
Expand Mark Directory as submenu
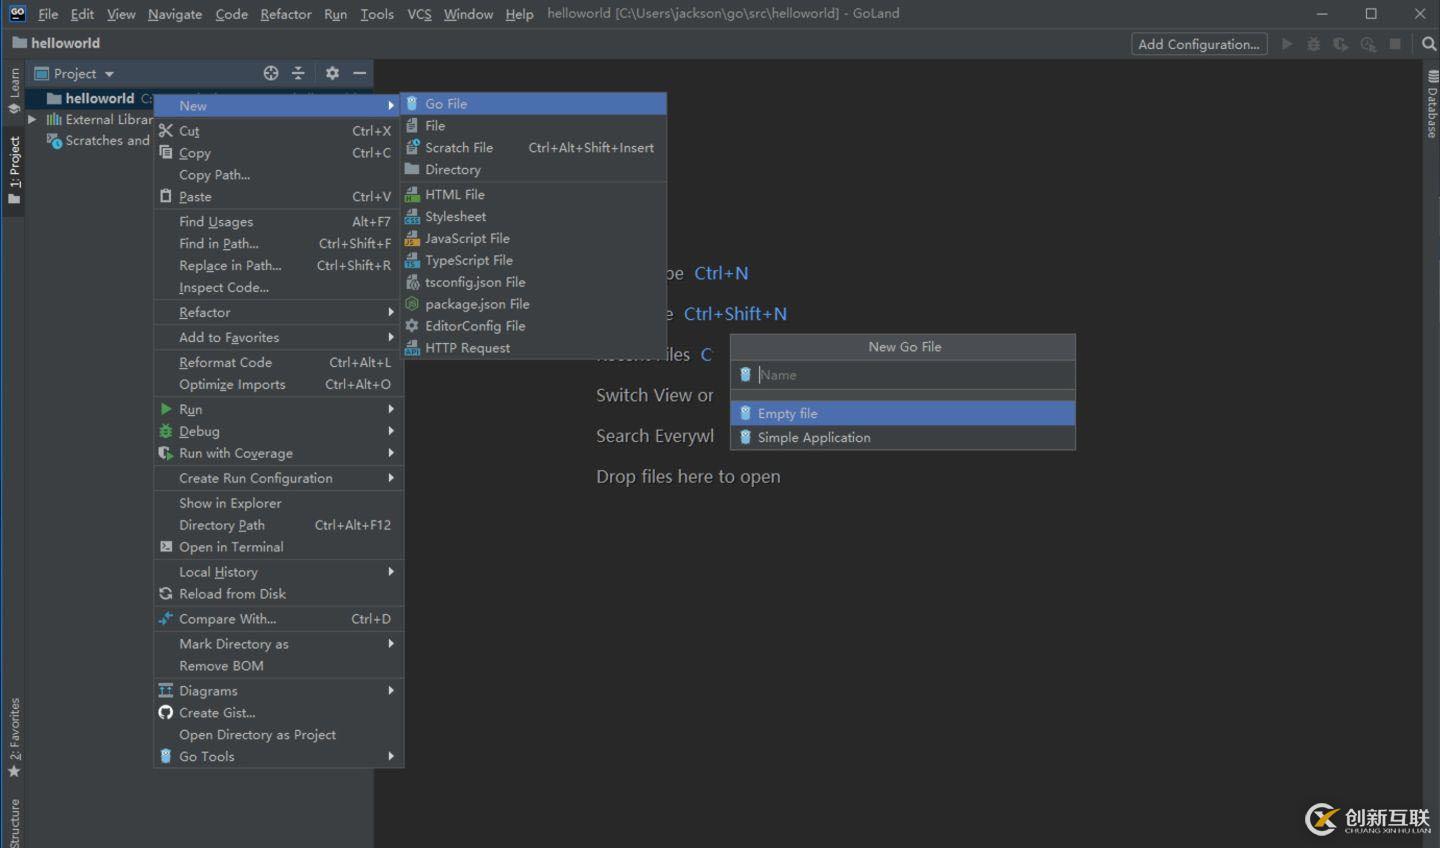[x=279, y=644]
